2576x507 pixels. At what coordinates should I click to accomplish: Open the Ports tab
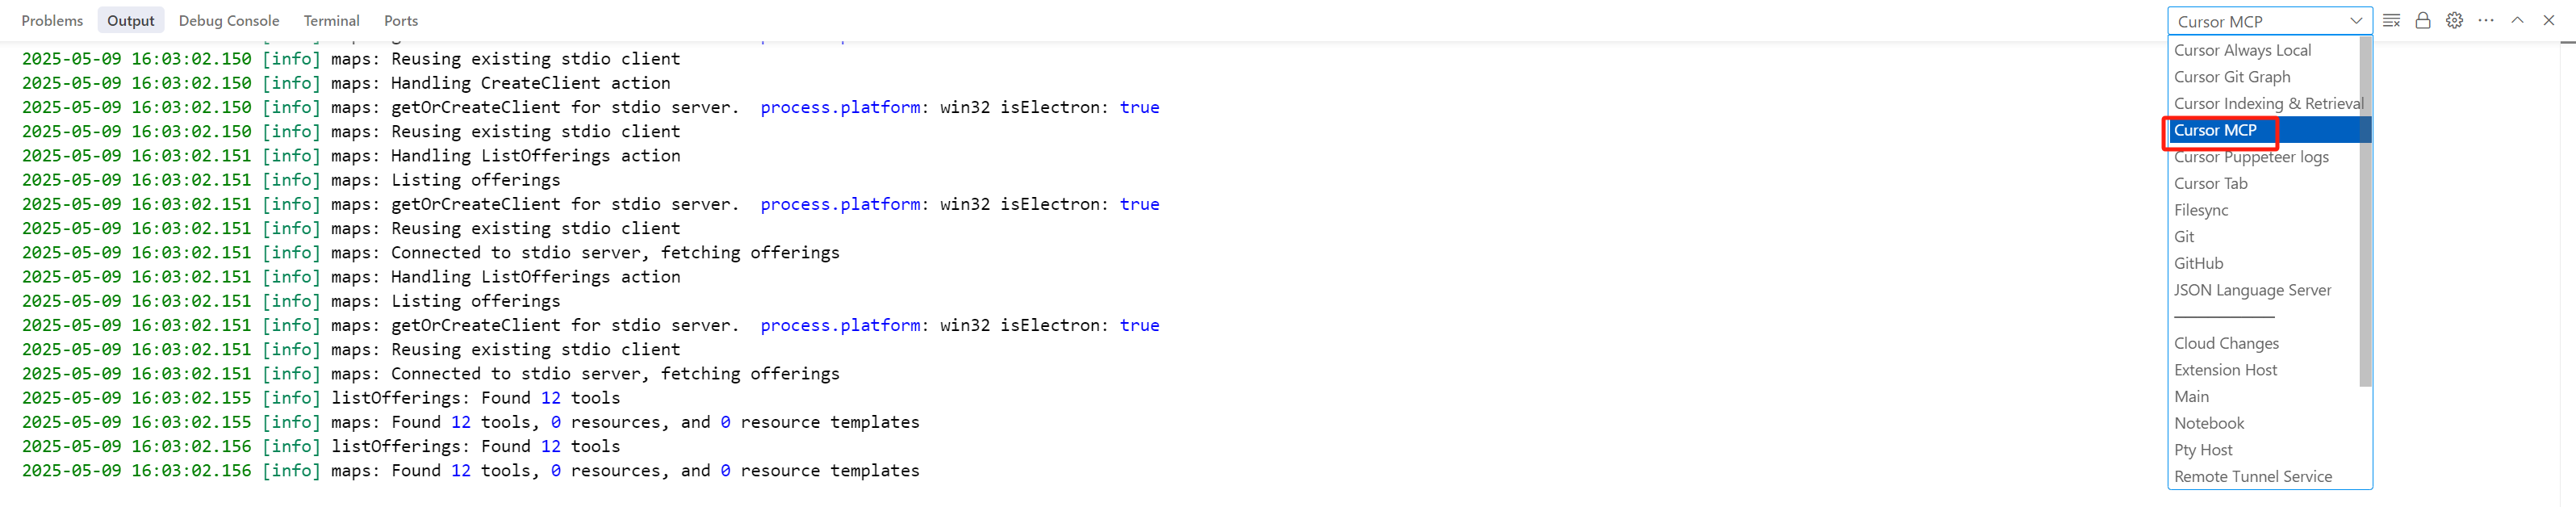tap(401, 21)
